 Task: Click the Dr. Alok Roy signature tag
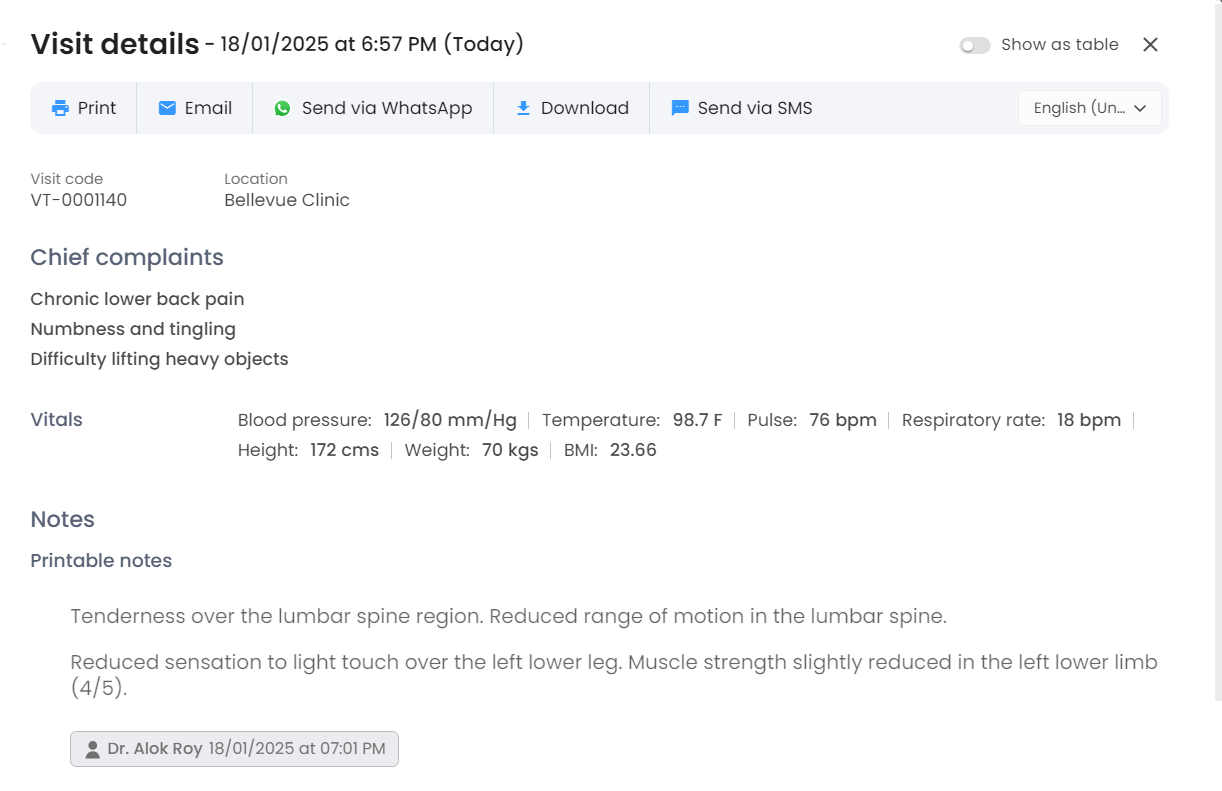pos(235,749)
